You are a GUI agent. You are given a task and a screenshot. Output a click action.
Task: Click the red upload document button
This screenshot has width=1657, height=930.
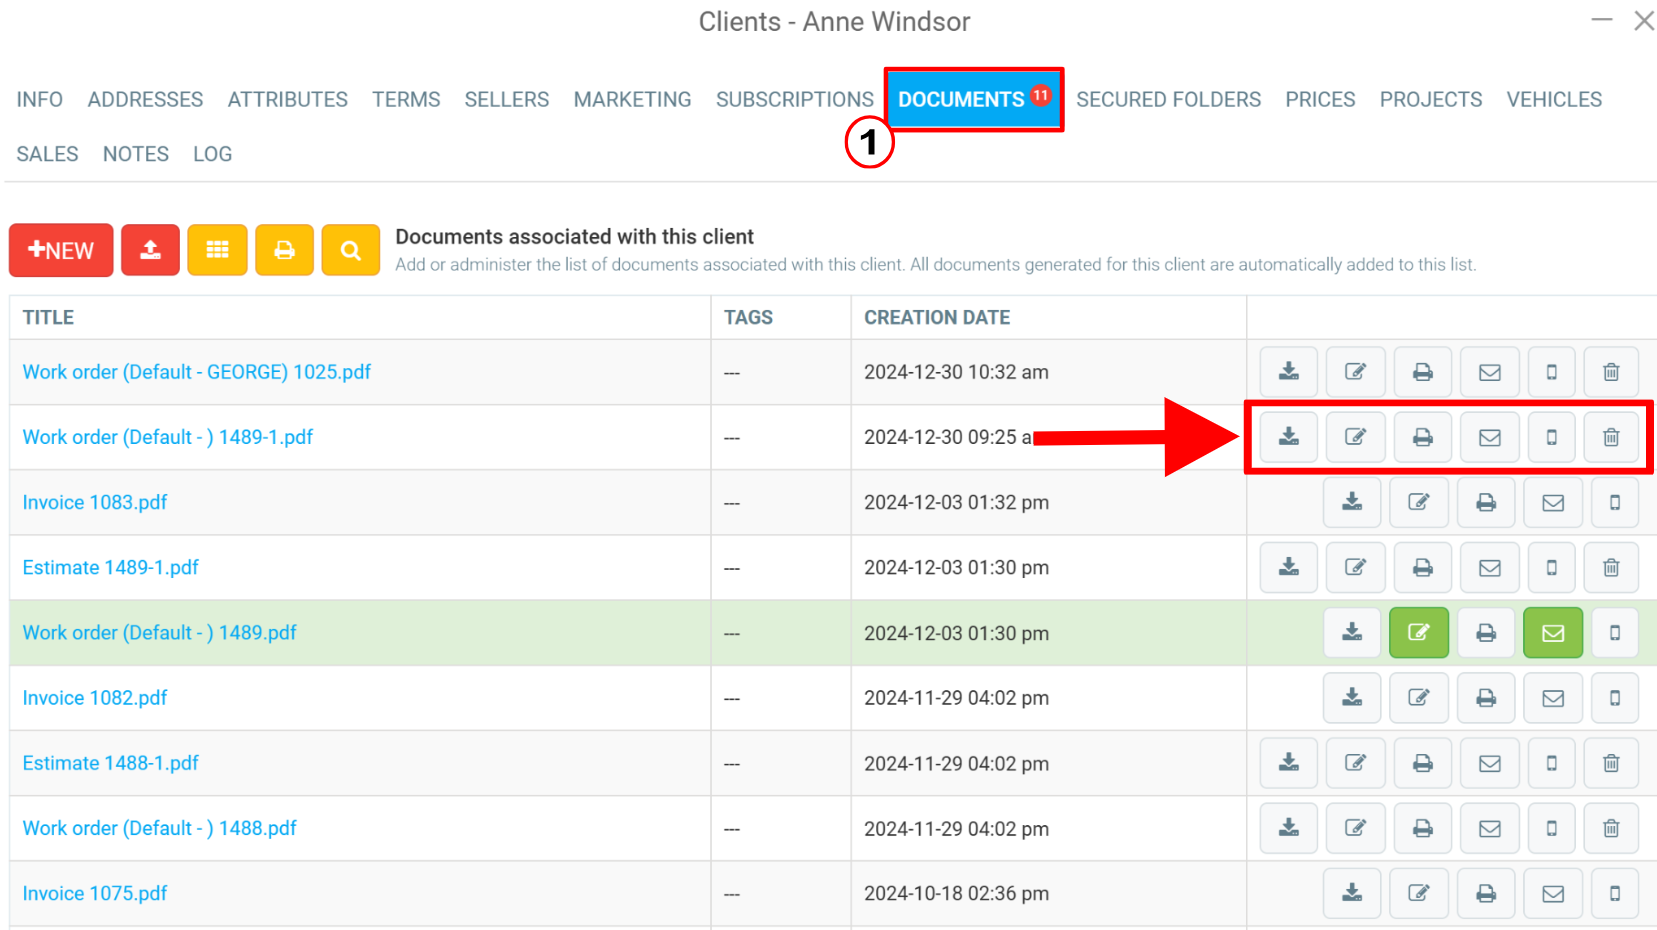pos(150,250)
